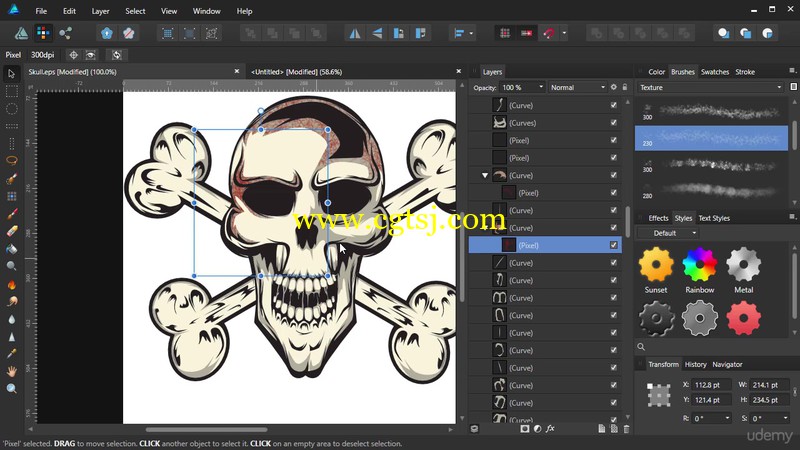800x450 pixels.
Task: Open the Layer menu
Action: (x=100, y=11)
